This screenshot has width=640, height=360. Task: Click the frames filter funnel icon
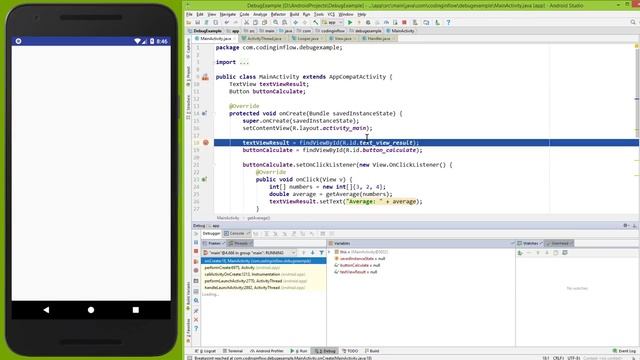(321, 253)
